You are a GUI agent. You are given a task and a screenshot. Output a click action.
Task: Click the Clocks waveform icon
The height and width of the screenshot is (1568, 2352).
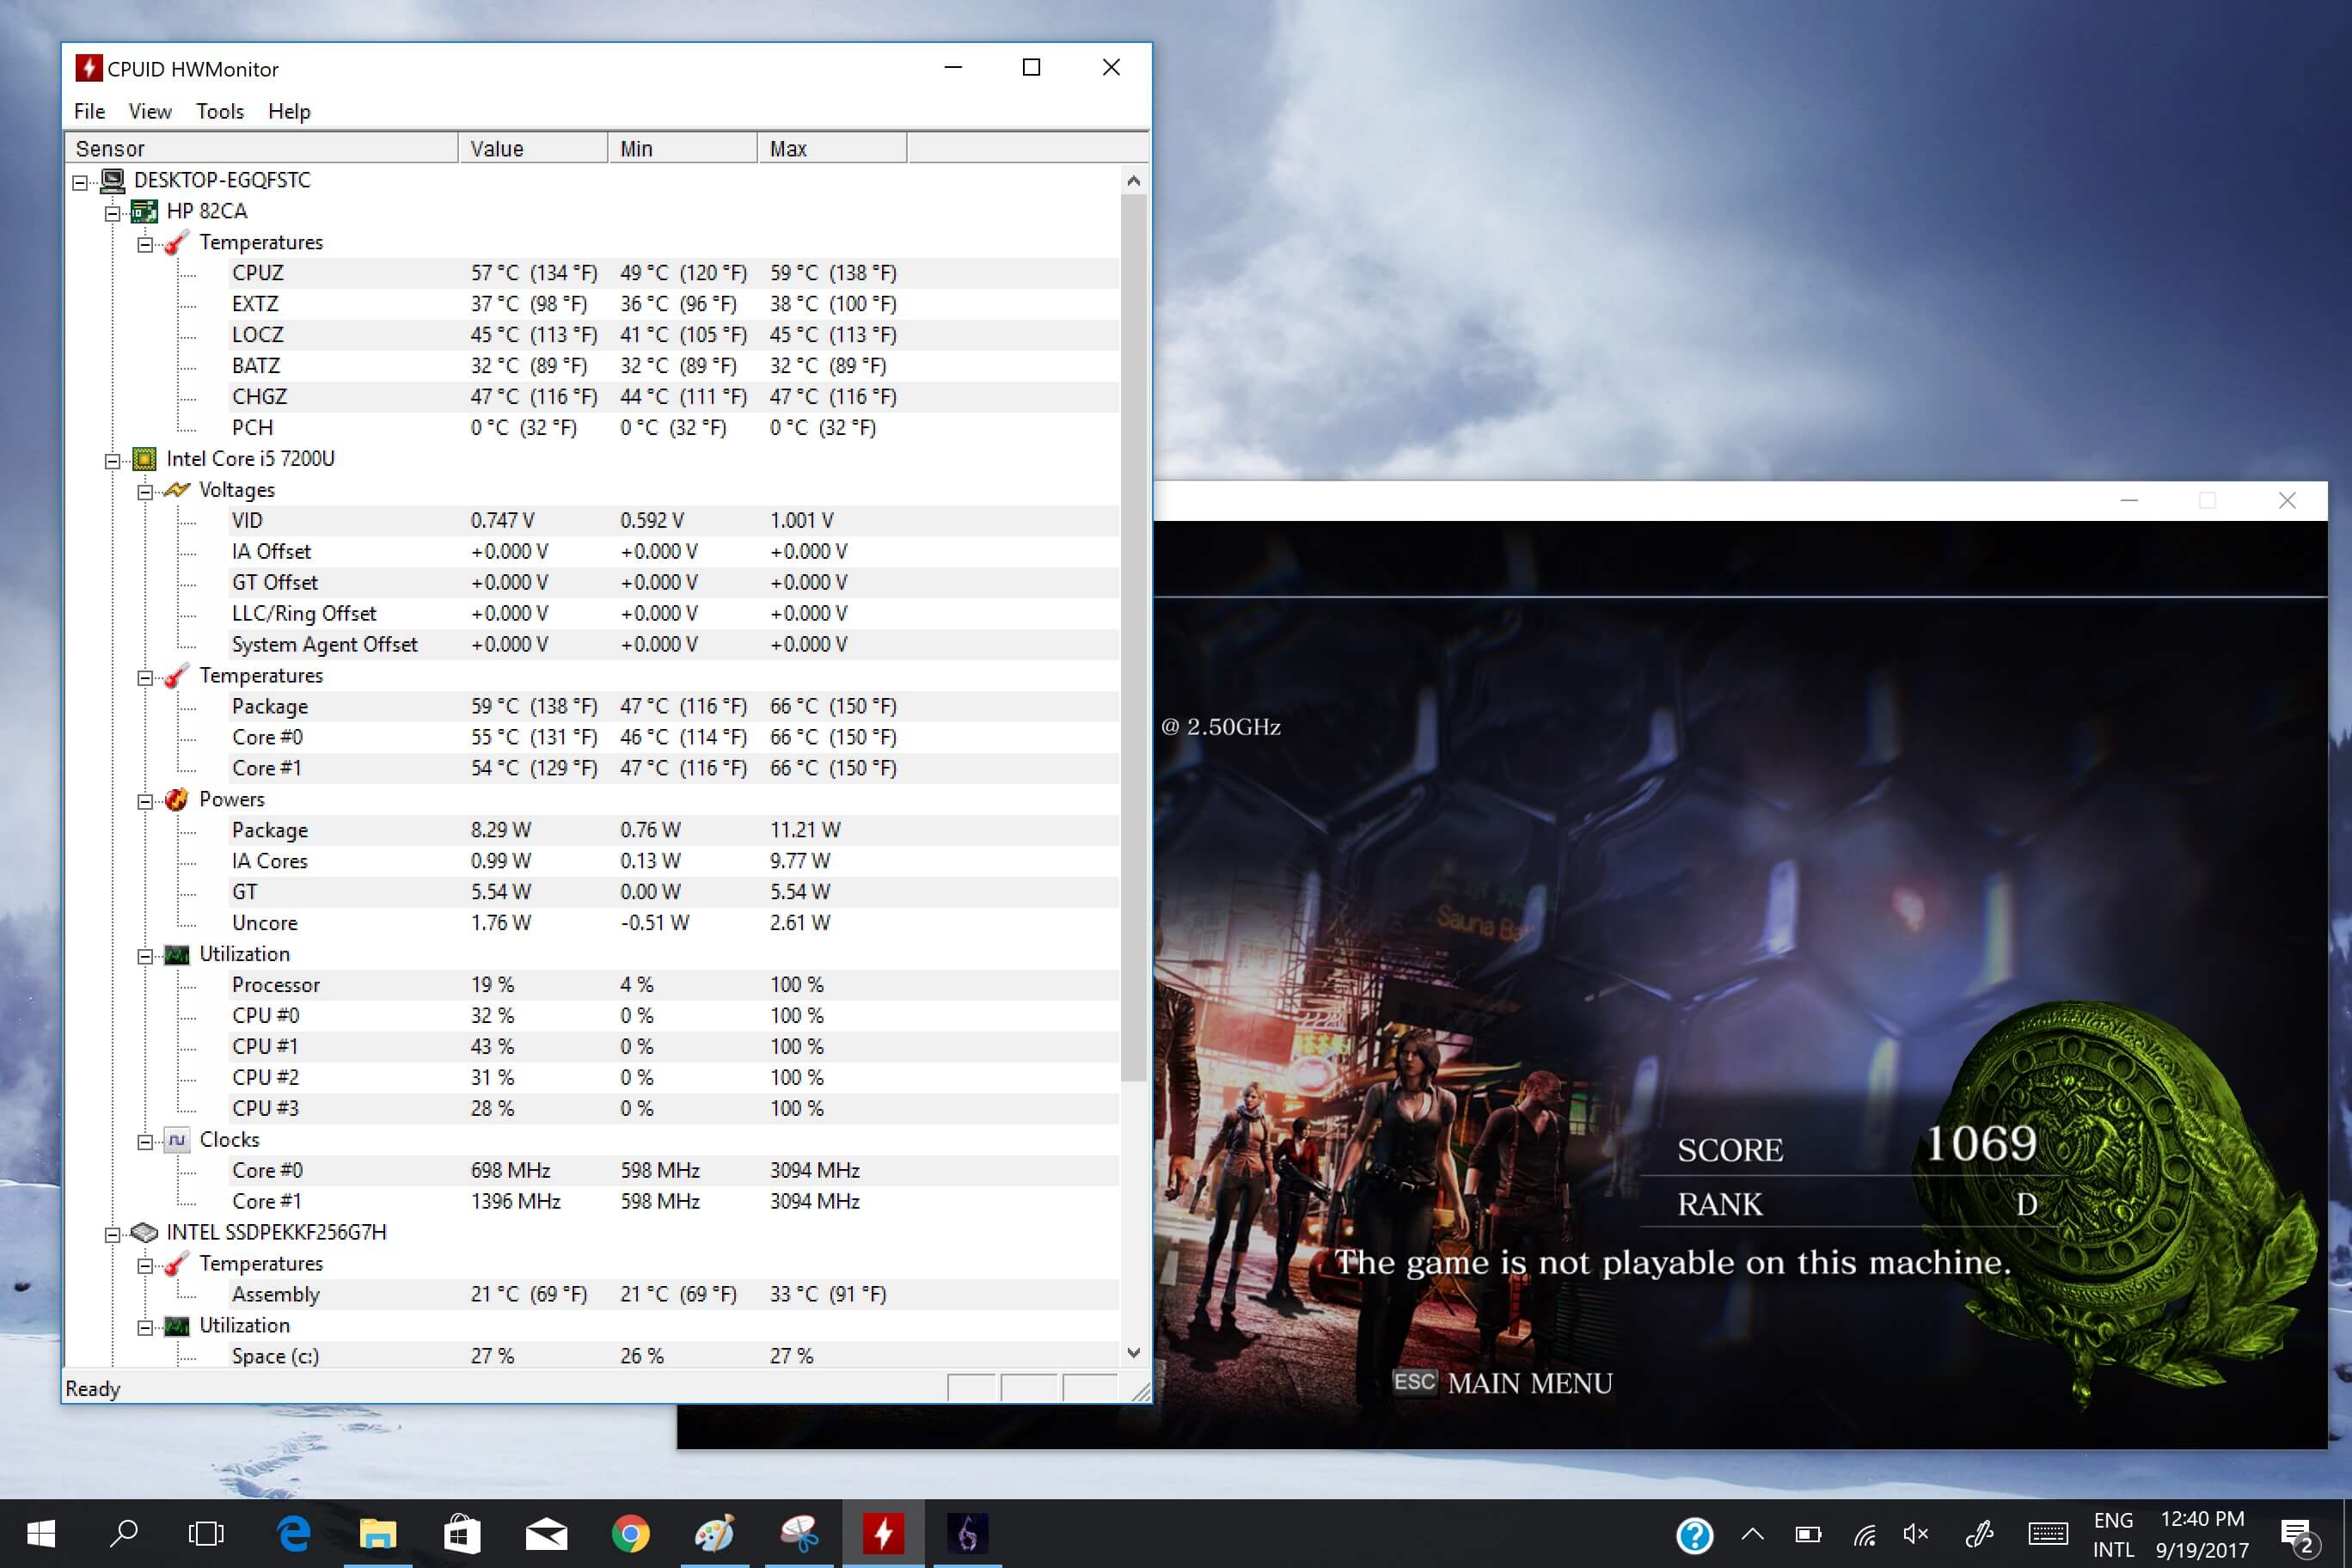(x=177, y=1140)
